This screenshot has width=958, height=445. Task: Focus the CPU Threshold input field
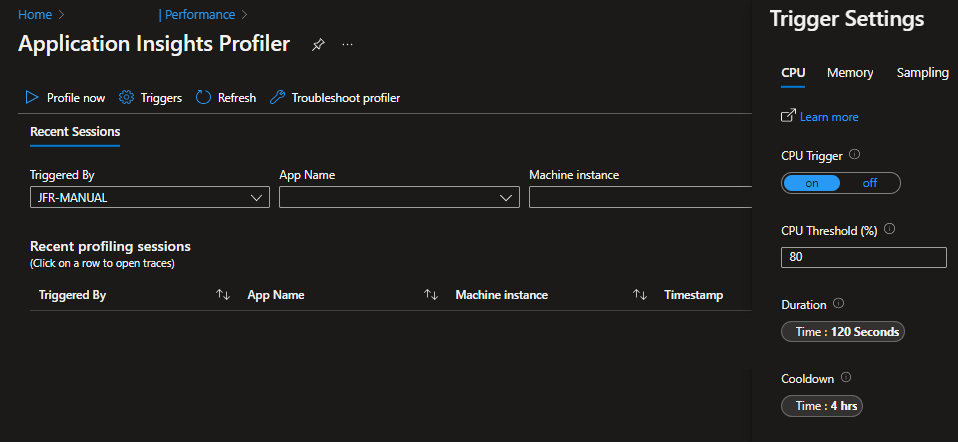[863, 257]
